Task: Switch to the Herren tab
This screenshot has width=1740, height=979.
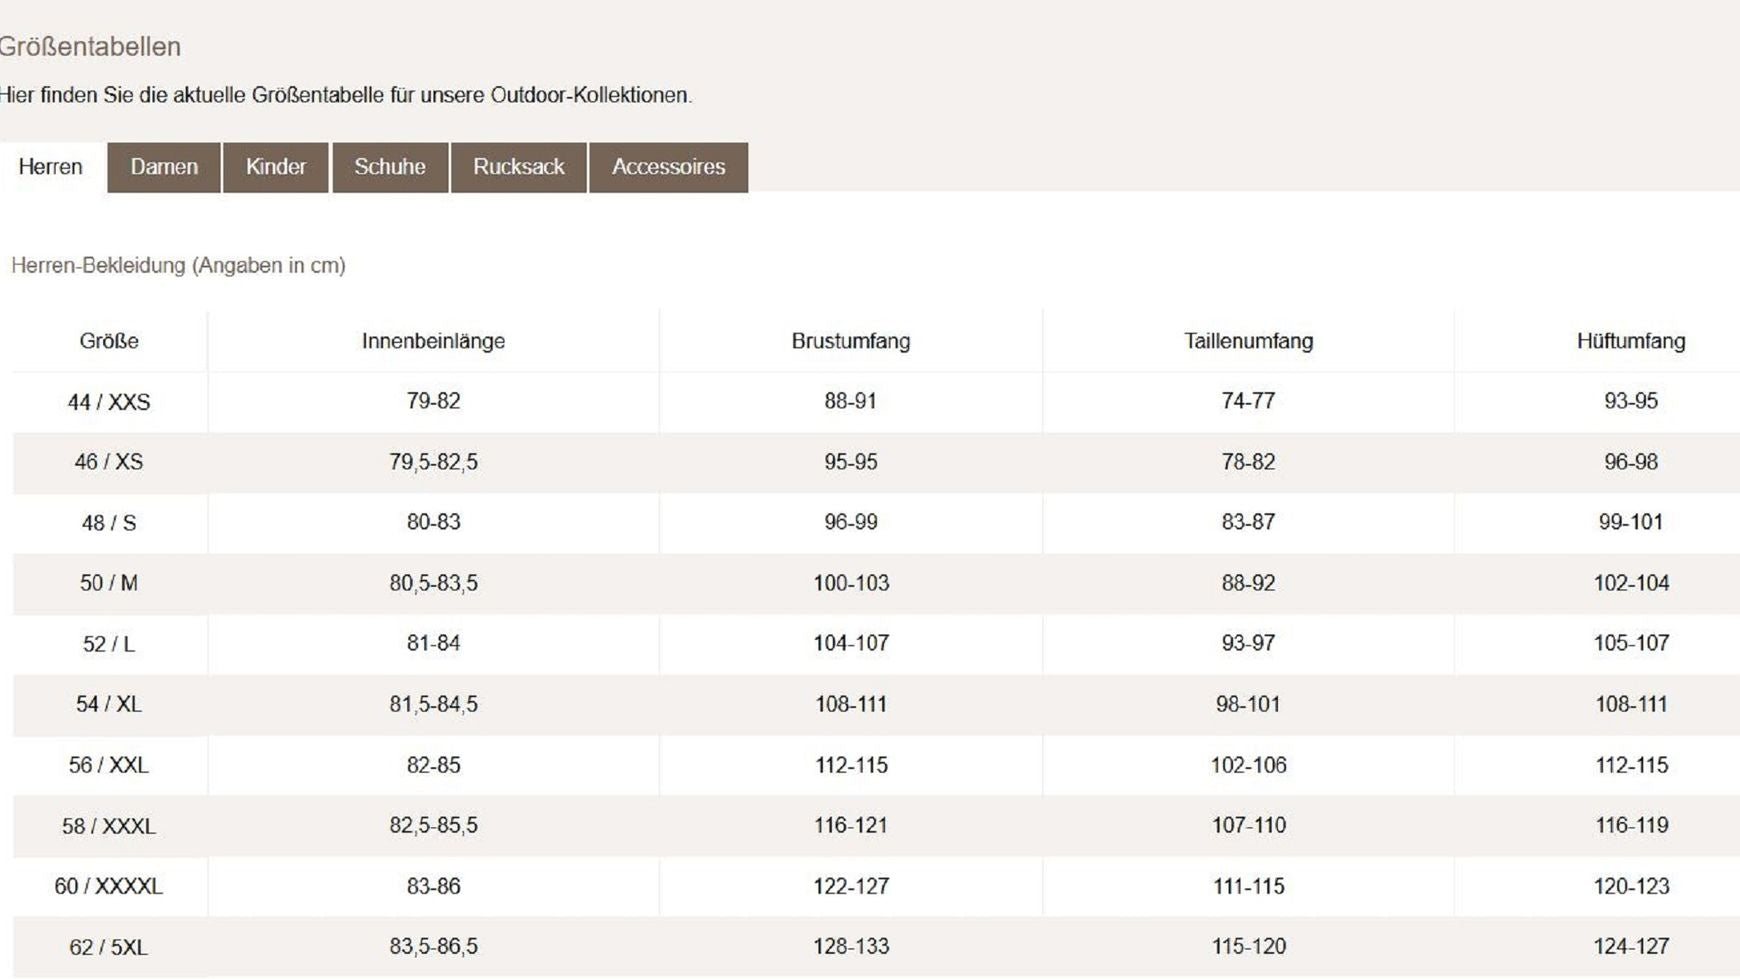Action: (51, 167)
